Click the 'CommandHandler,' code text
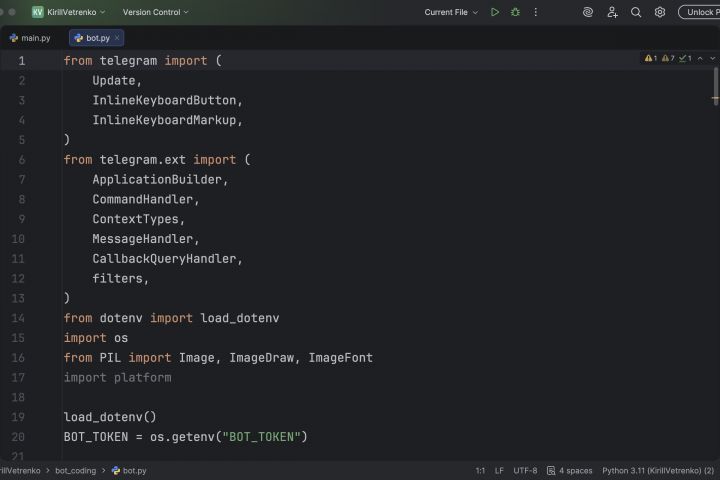The width and height of the screenshot is (720, 480). [146, 199]
